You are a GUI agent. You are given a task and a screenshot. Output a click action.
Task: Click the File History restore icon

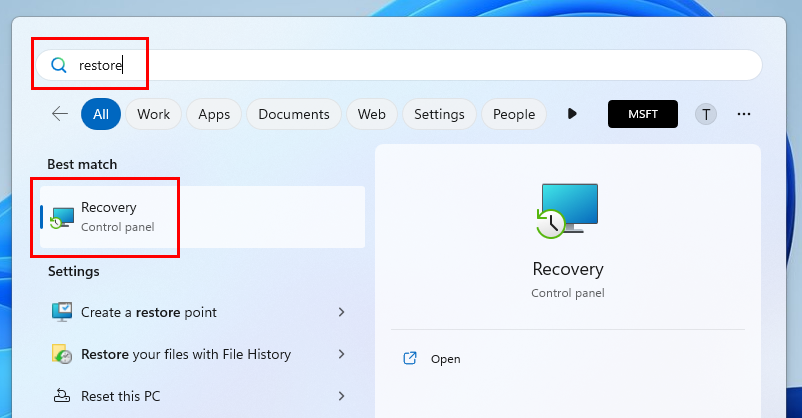click(x=62, y=354)
